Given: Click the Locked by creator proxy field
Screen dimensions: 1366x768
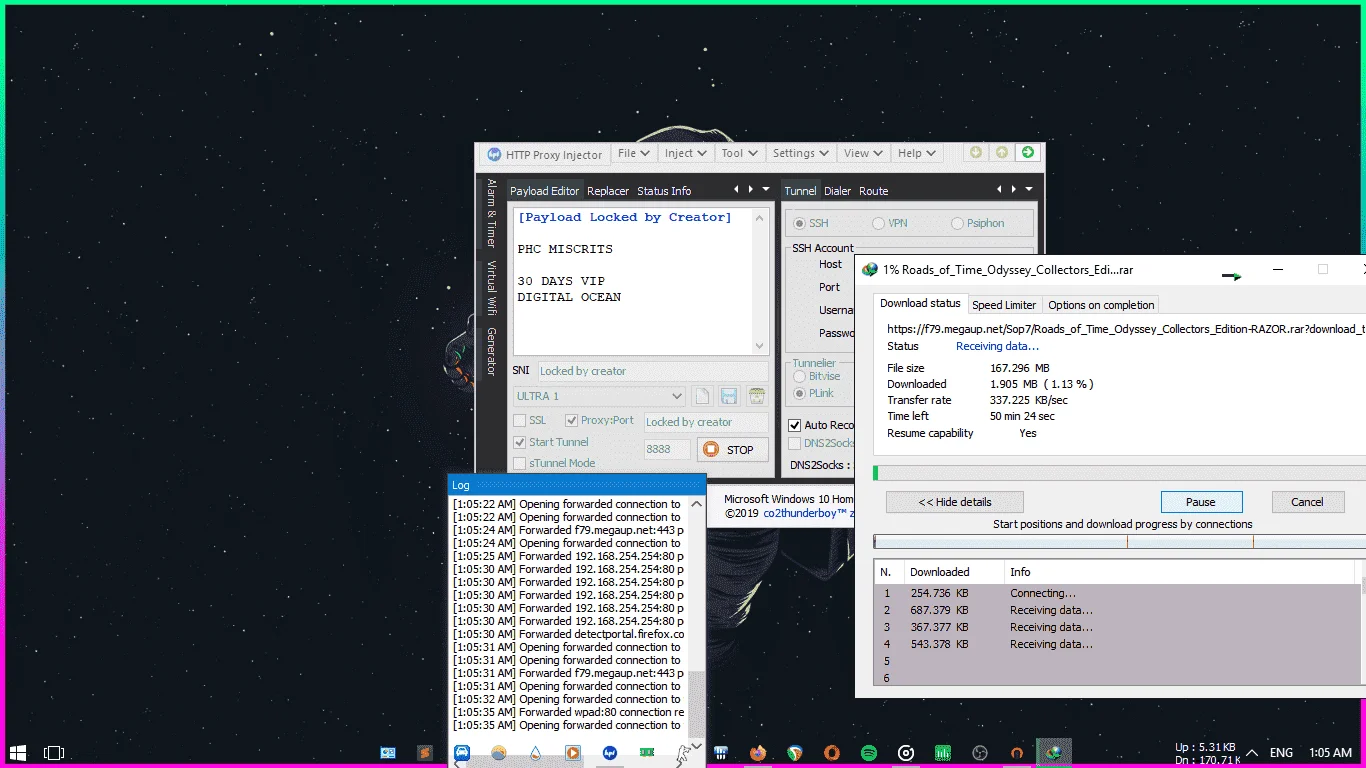Looking at the screenshot, I should (706, 422).
